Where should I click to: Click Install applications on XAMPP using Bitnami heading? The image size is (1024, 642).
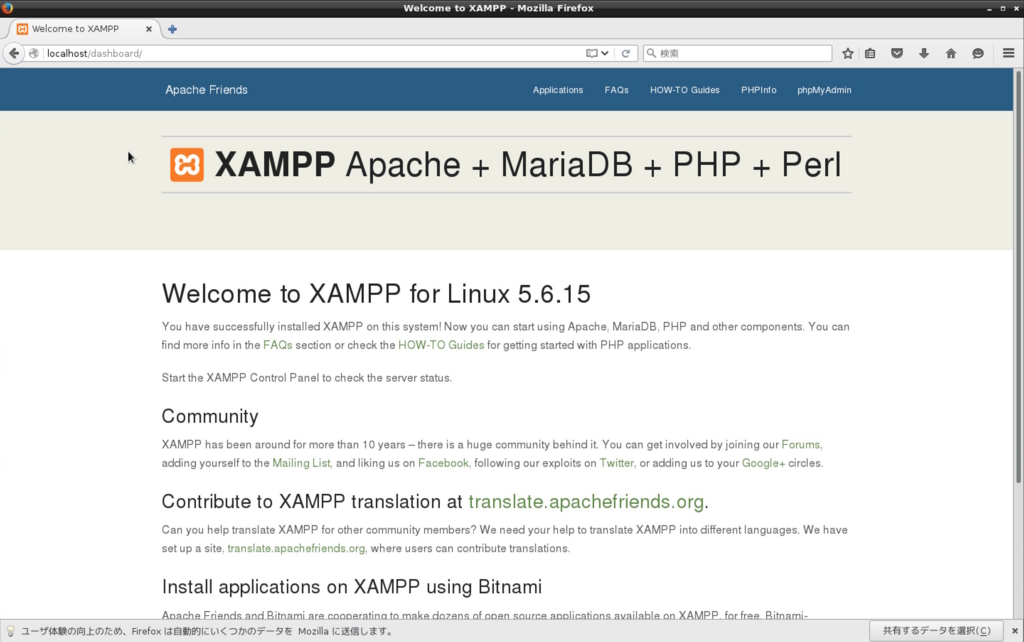coord(351,586)
